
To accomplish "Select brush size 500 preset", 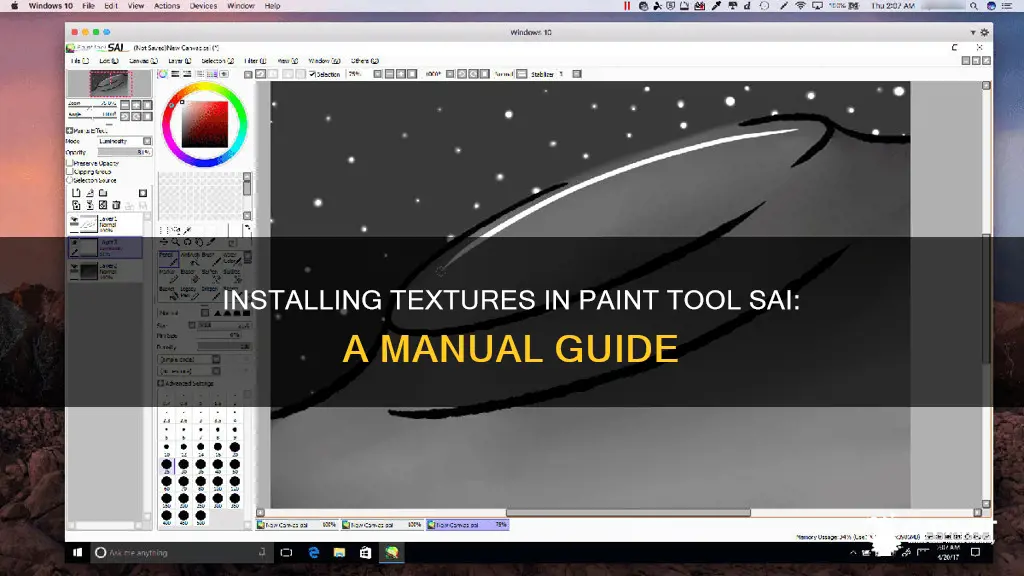I will coord(200,517).
